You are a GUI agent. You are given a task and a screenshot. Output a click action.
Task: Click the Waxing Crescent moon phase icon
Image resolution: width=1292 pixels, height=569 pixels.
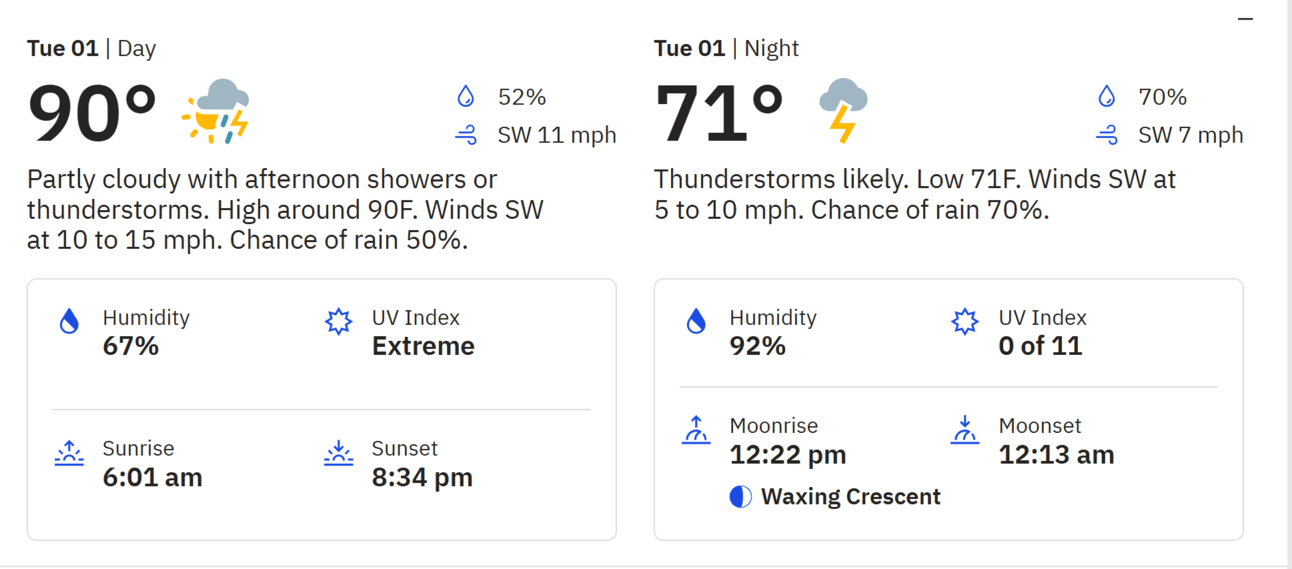click(741, 497)
